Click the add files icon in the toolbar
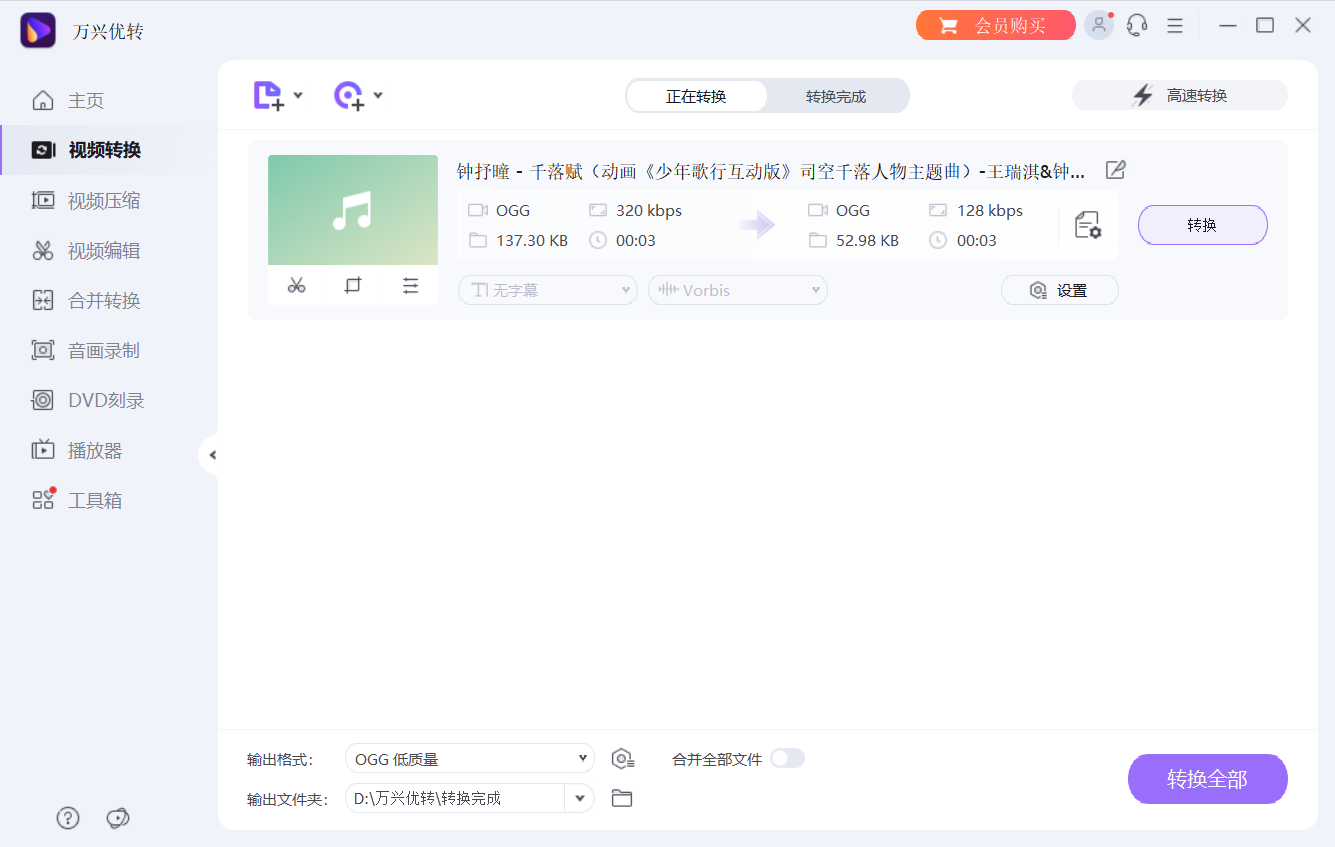1335x847 pixels. [x=268, y=95]
